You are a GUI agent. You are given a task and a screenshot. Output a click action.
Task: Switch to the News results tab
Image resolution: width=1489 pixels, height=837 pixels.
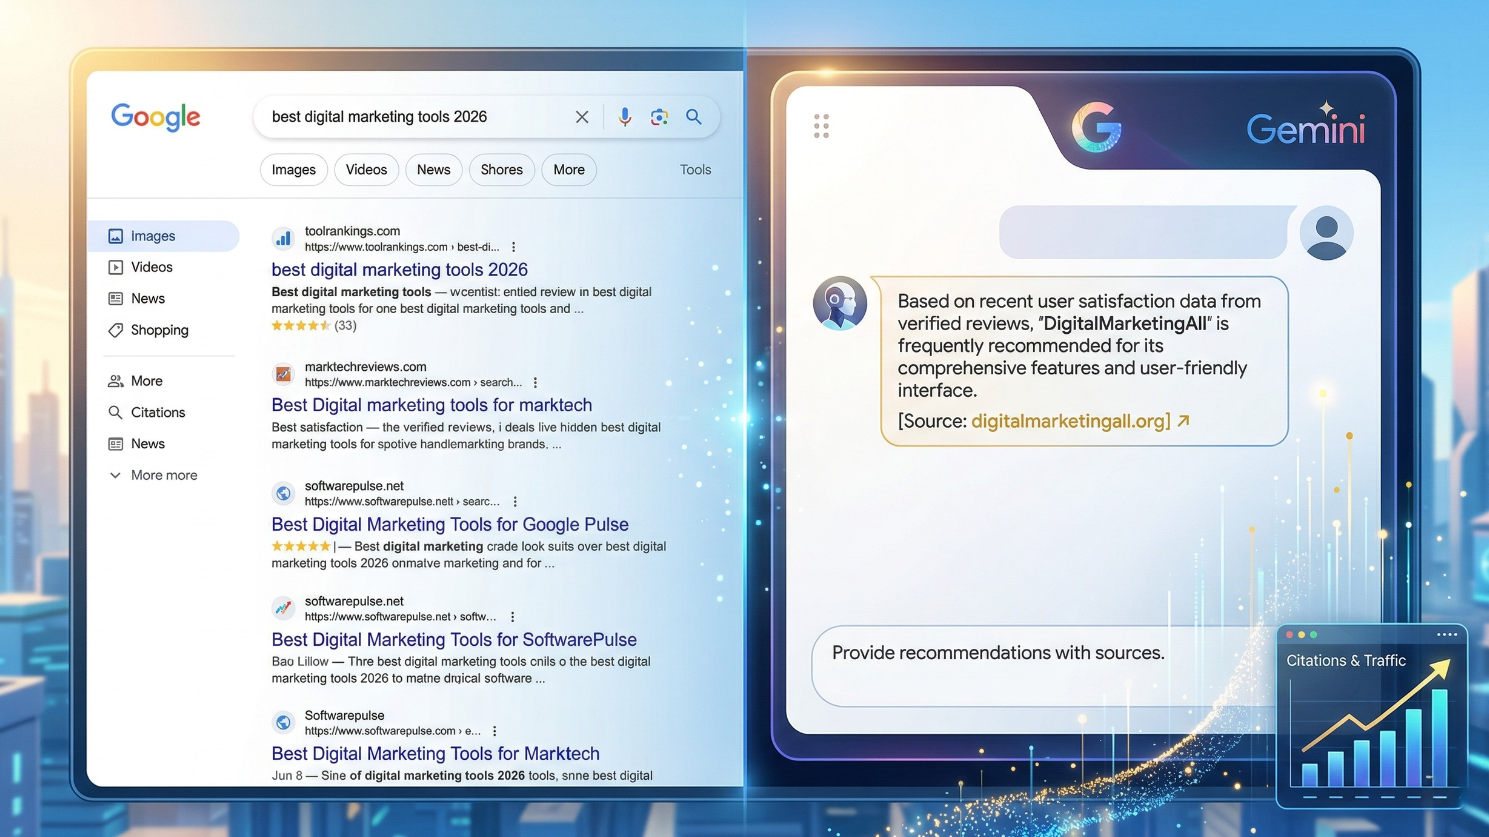click(x=433, y=169)
